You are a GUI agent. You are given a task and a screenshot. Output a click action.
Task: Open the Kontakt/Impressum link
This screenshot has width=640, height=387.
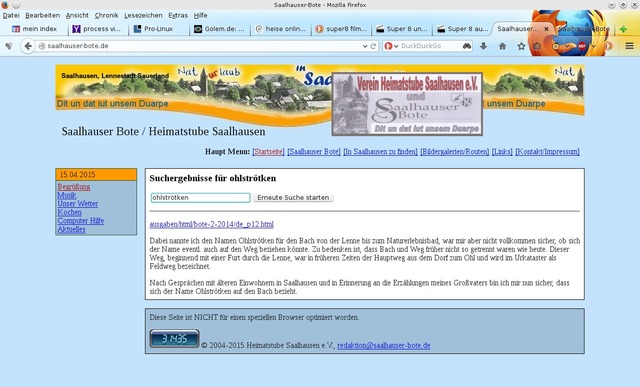click(x=547, y=151)
